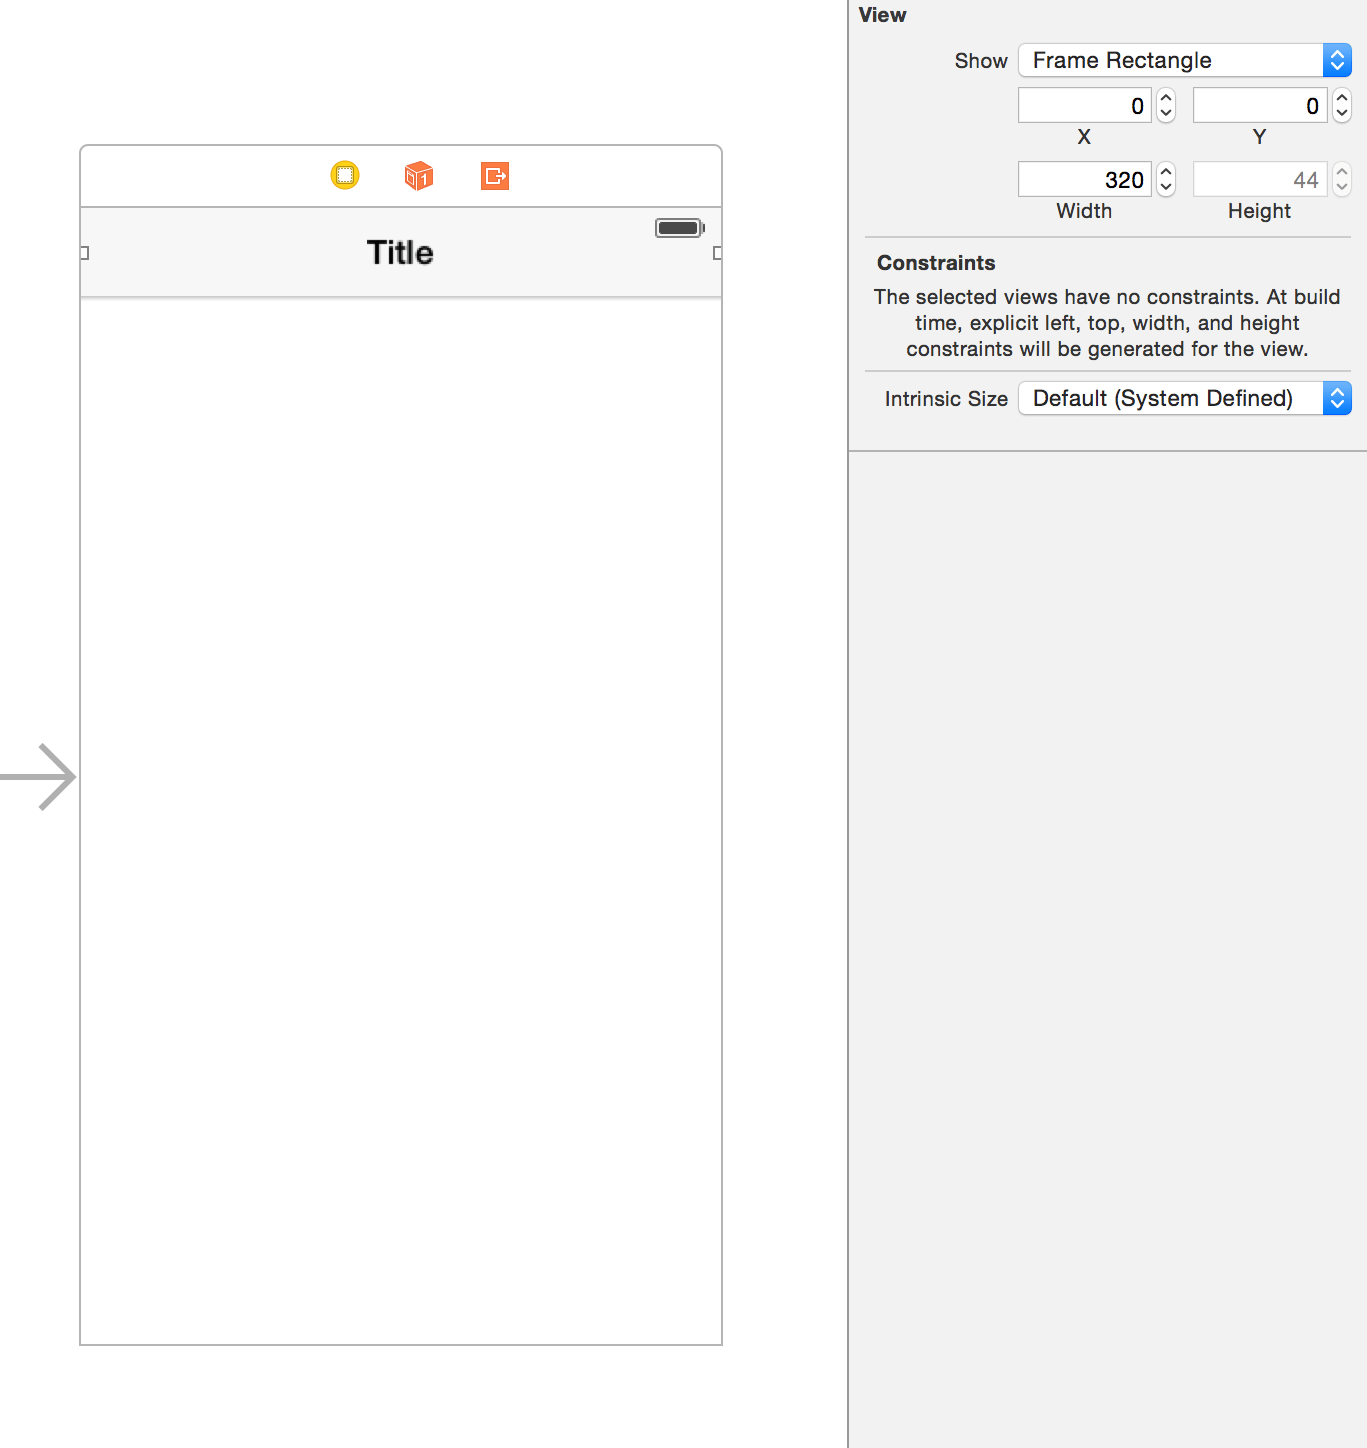Click into the Width field showing 320

(x=1085, y=179)
